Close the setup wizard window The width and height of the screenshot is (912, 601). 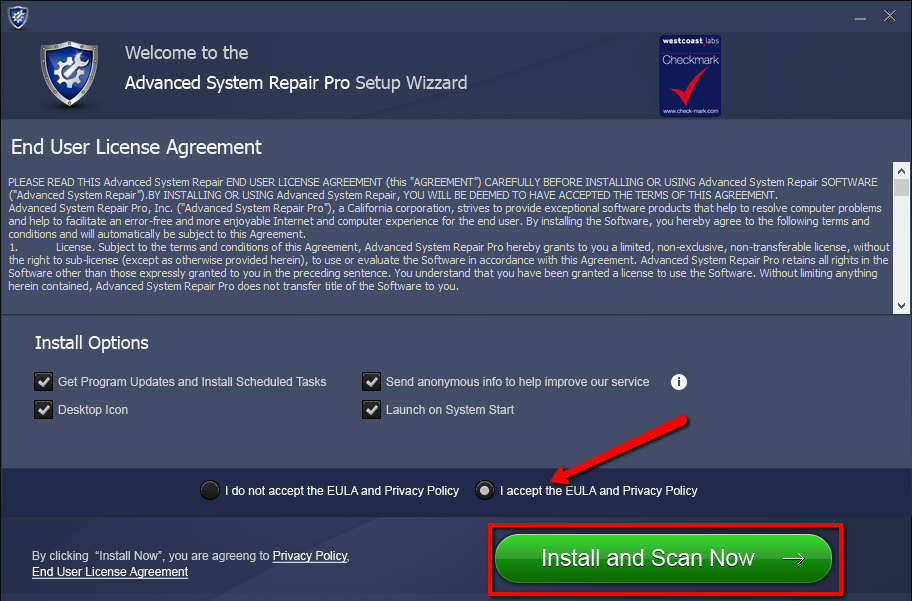[x=890, y=16]
